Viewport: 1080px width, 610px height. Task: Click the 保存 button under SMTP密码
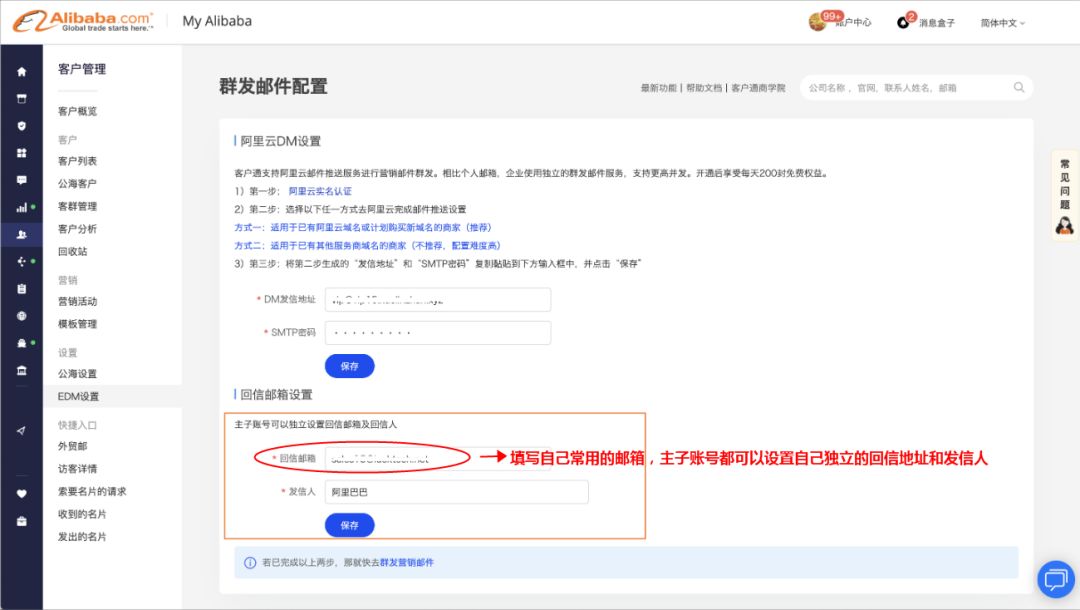point(349,366)
